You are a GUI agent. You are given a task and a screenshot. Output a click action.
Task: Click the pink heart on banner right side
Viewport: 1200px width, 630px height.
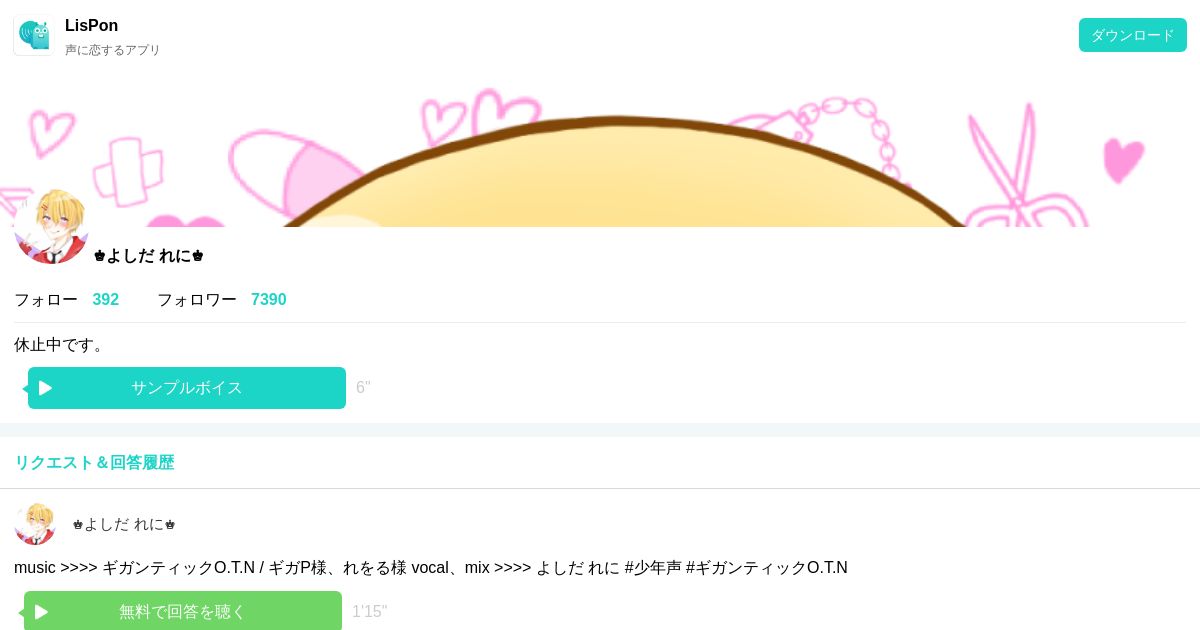[1123, 160]
